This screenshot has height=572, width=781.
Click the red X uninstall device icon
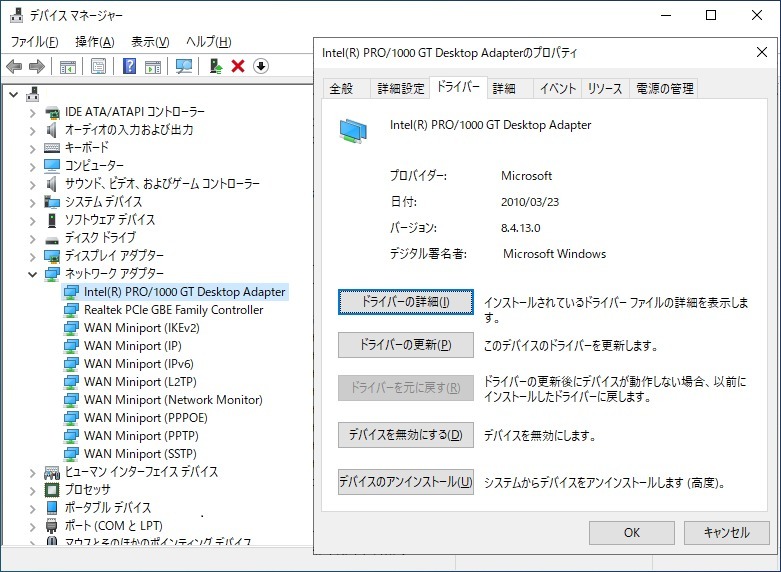click(238, 66)
